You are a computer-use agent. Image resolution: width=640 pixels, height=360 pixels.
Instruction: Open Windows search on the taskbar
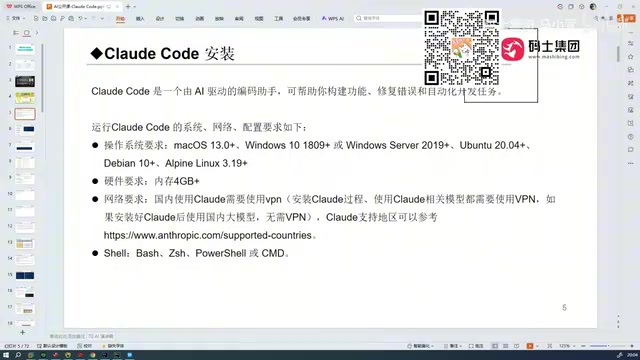click(x=18, y=355)
